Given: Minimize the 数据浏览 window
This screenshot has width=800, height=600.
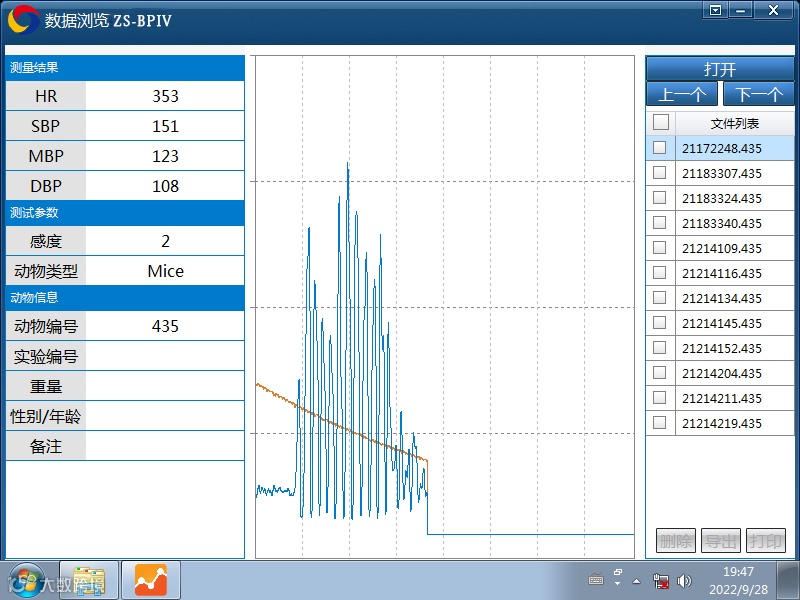Looking at the screenshot, I should coord(740,10).
